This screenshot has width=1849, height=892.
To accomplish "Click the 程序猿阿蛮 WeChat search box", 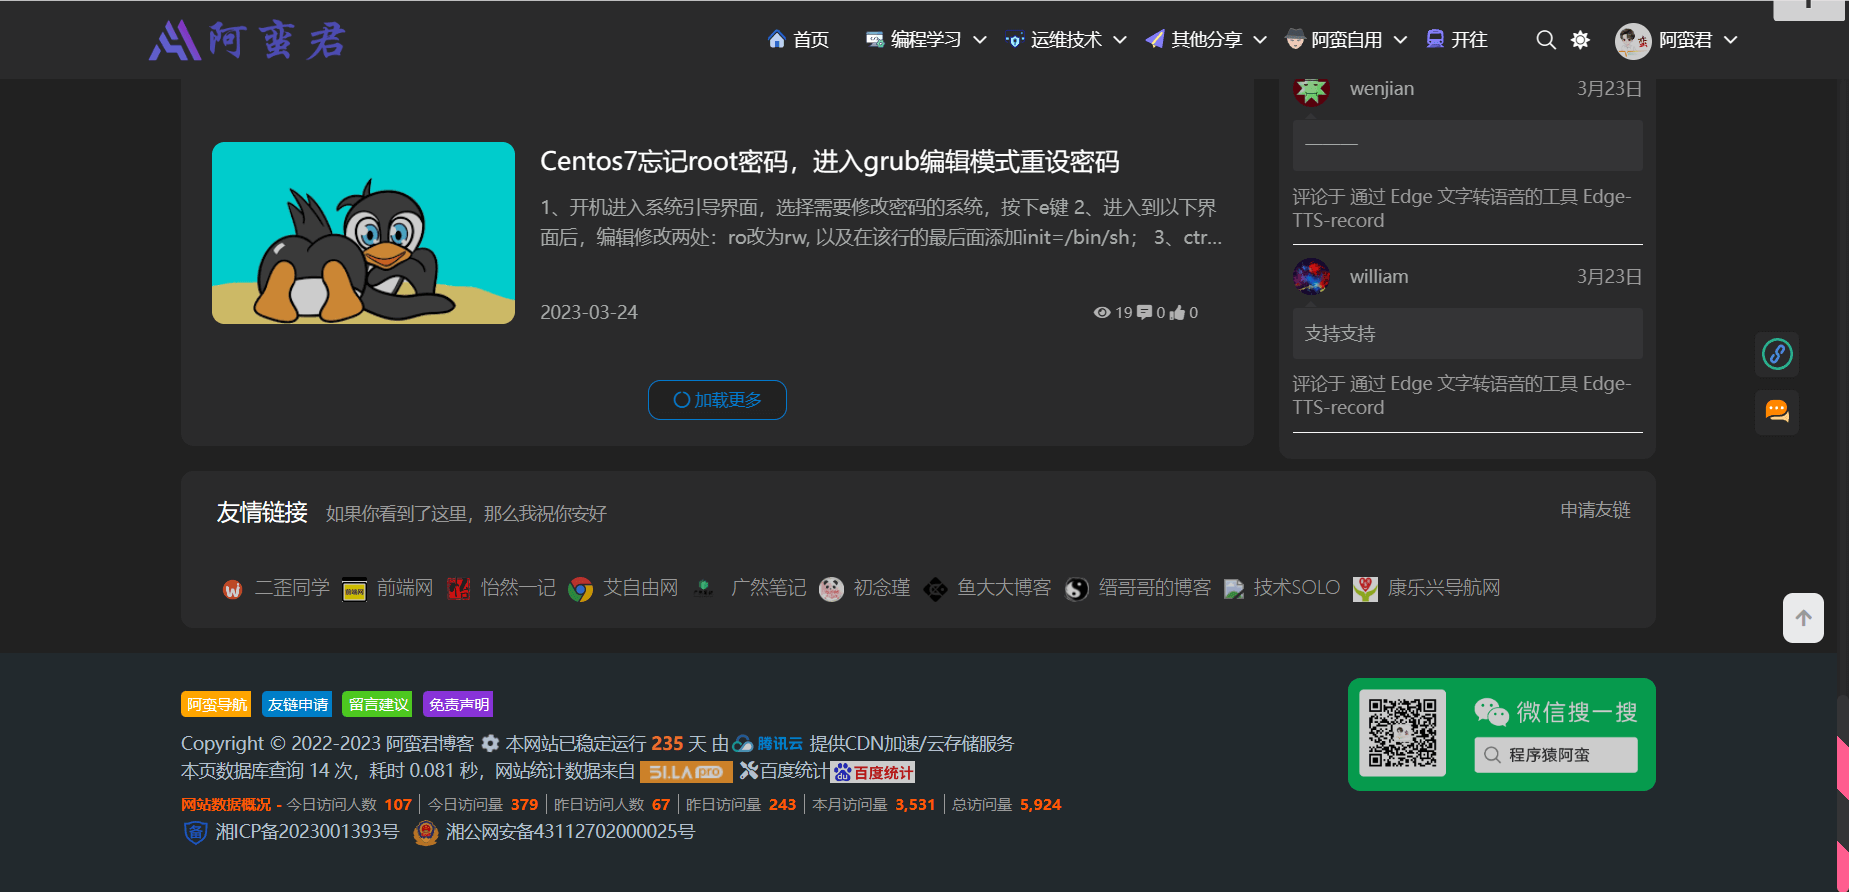I will click(1555, 755).
